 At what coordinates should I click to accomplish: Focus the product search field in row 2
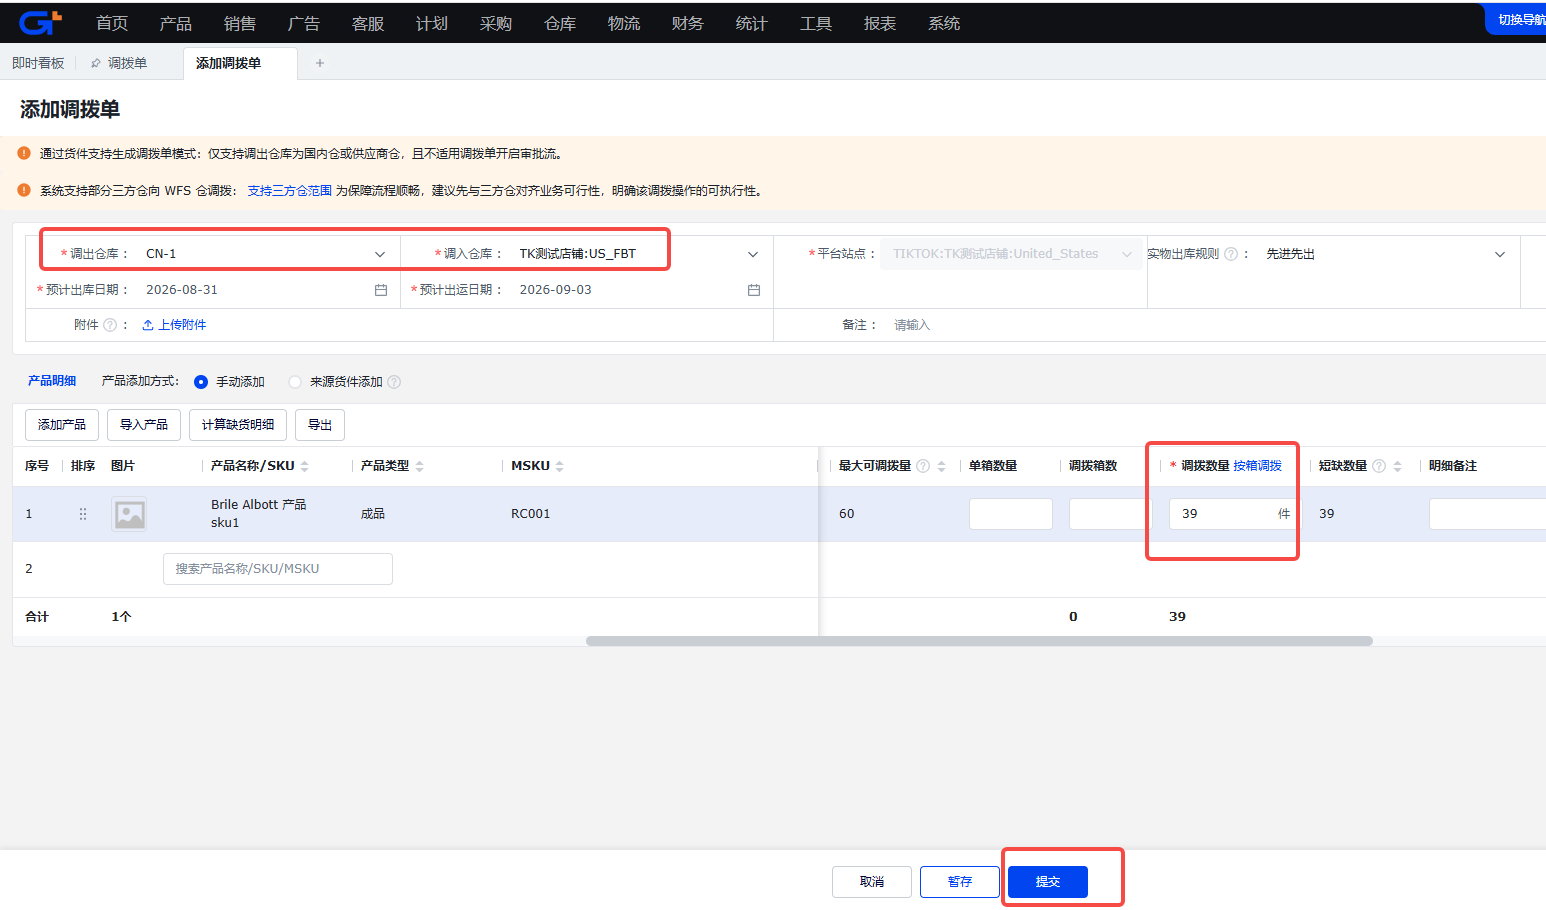[x=278, y=569]
